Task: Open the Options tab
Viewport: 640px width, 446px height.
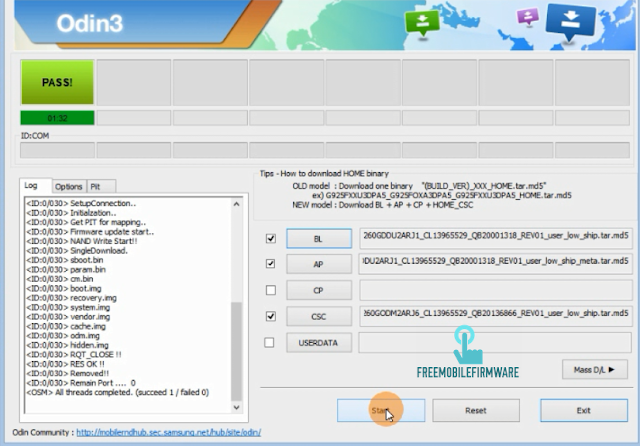Action: pos(69,186)
